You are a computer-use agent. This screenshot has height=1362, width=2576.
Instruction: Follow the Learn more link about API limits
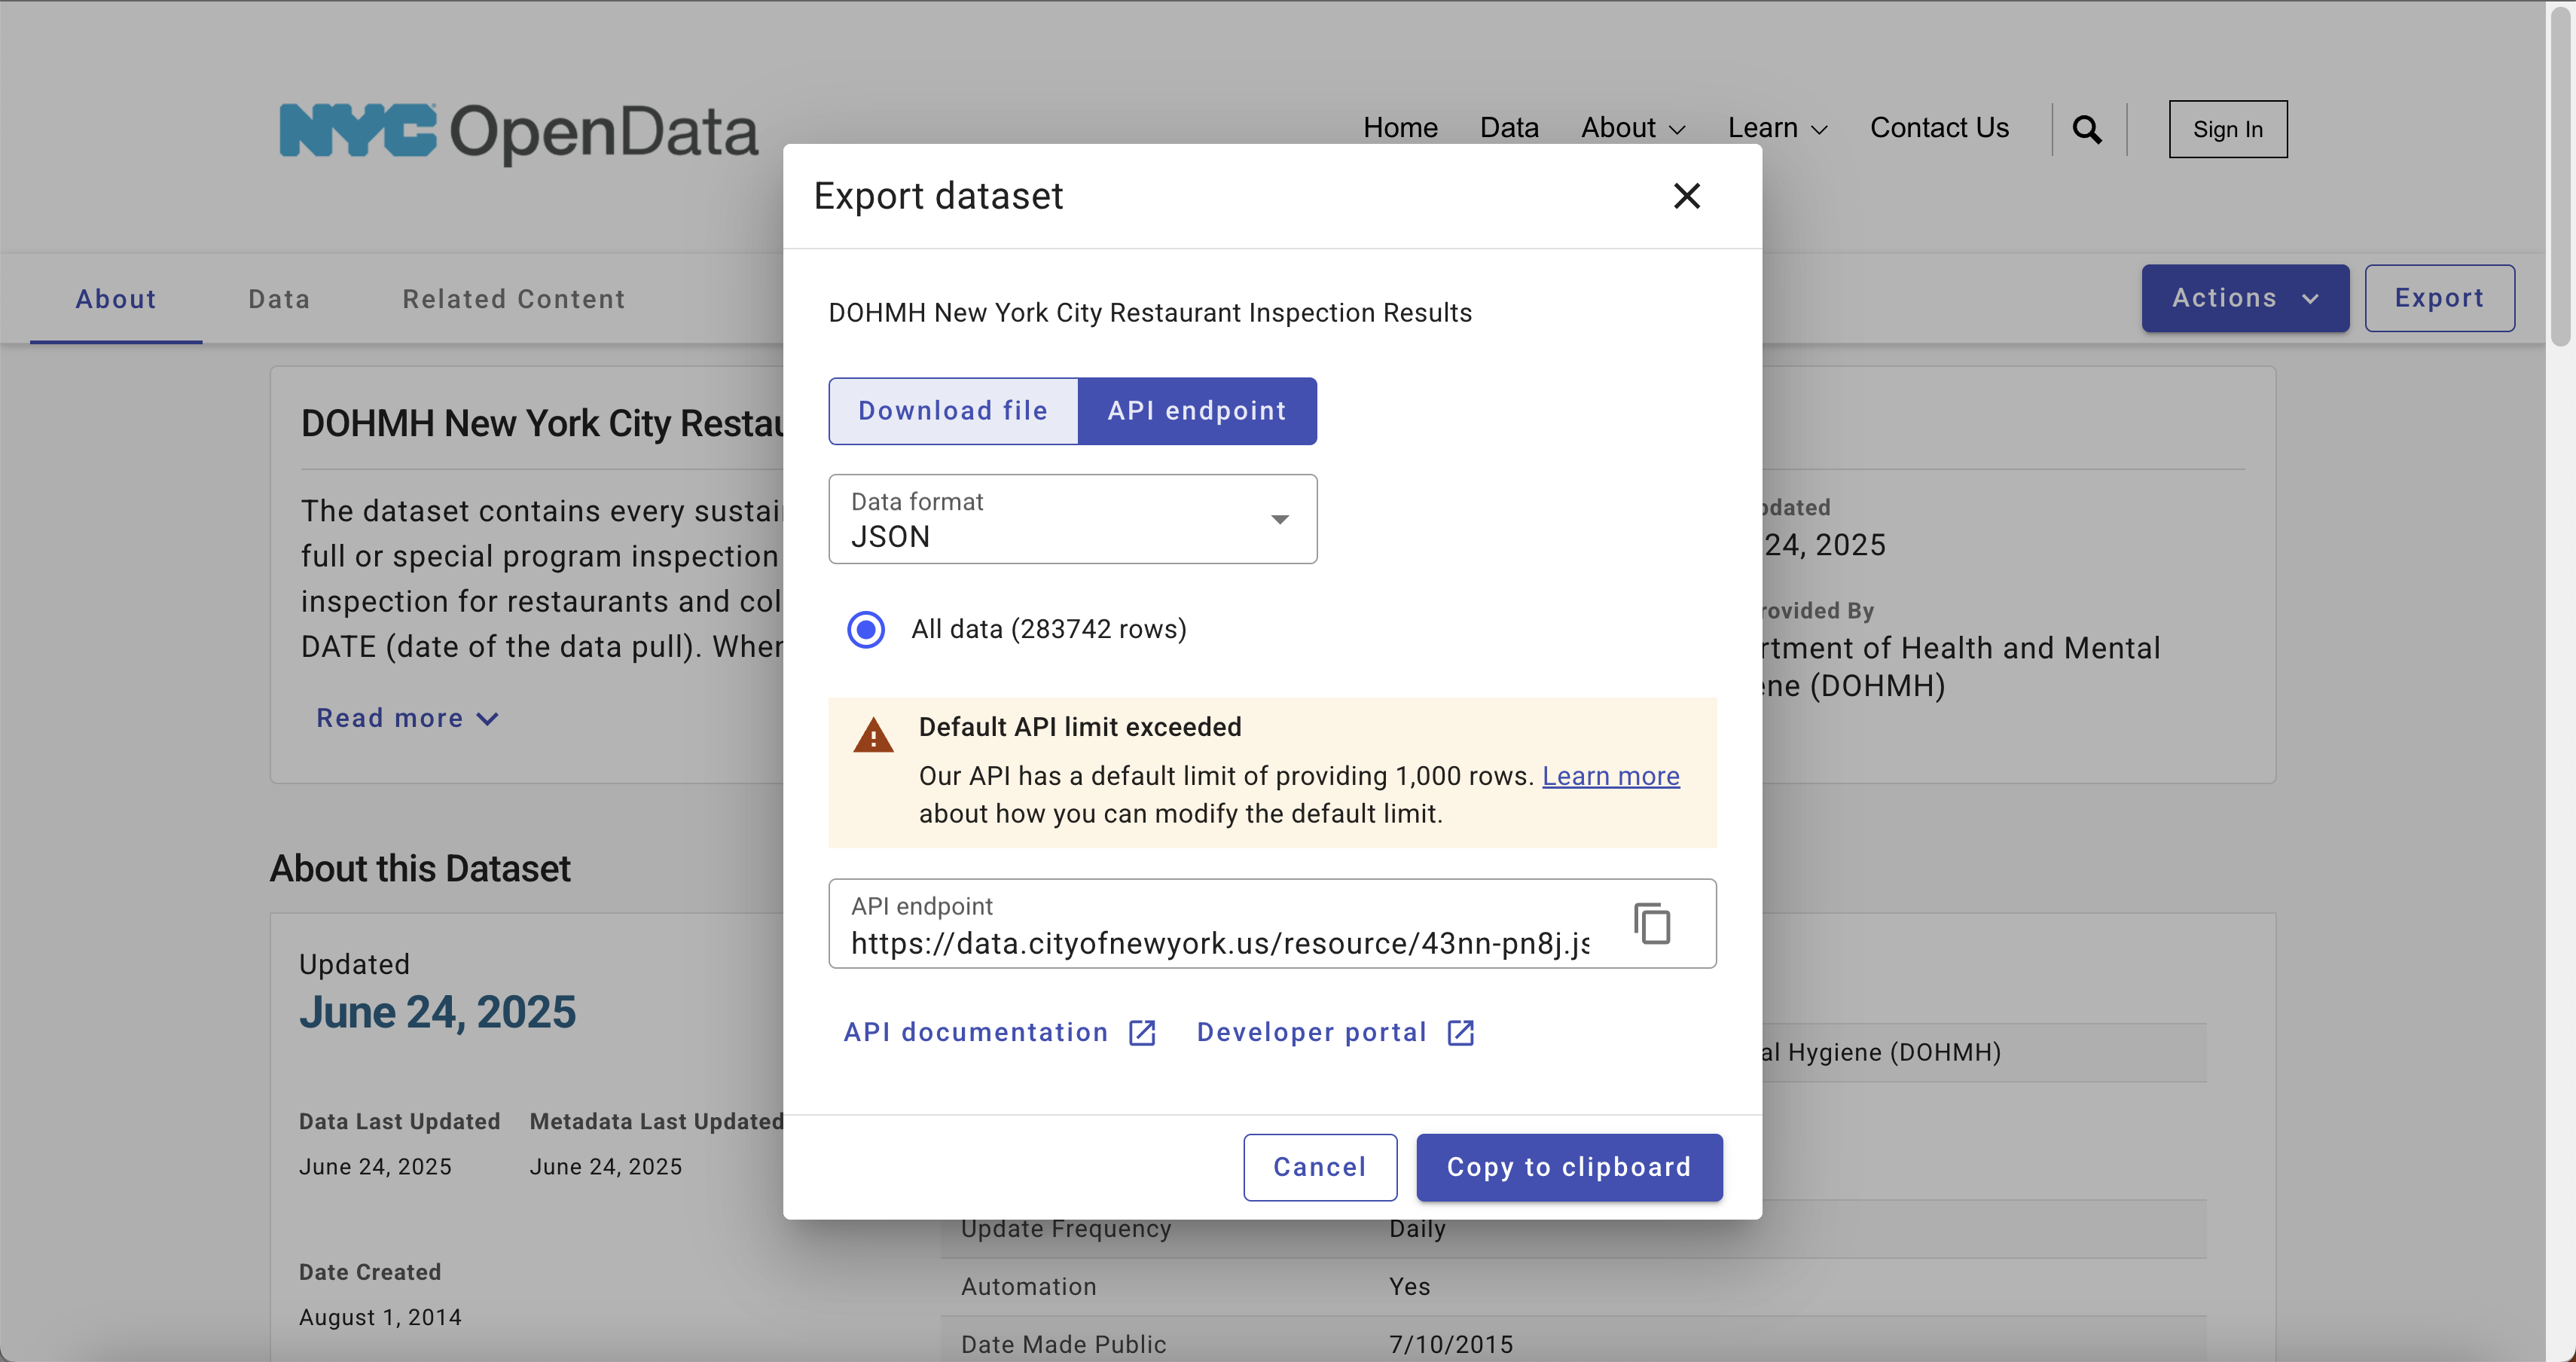coord(1609,776)
